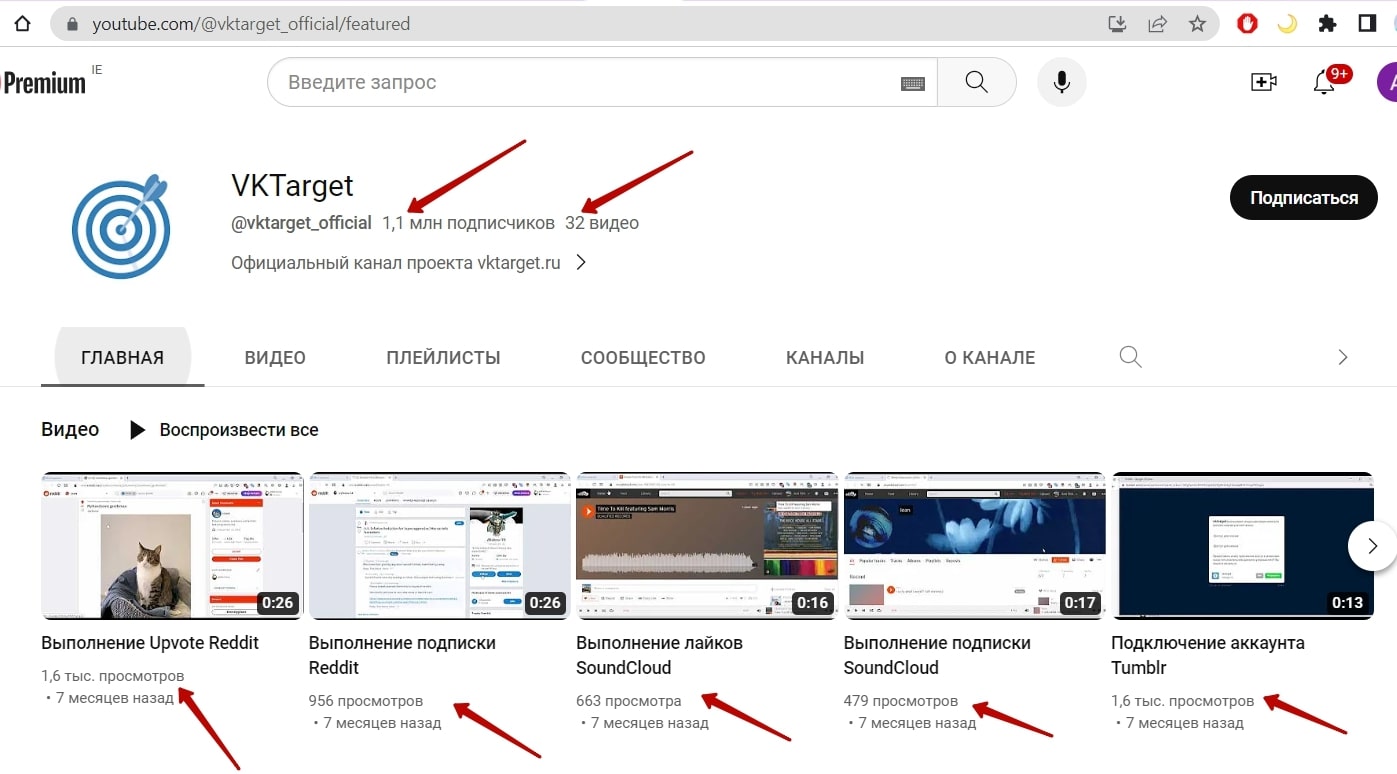Click the 0:13 duration badge
This screenshot has width=1397, height=774.
tap(1348, 603)
